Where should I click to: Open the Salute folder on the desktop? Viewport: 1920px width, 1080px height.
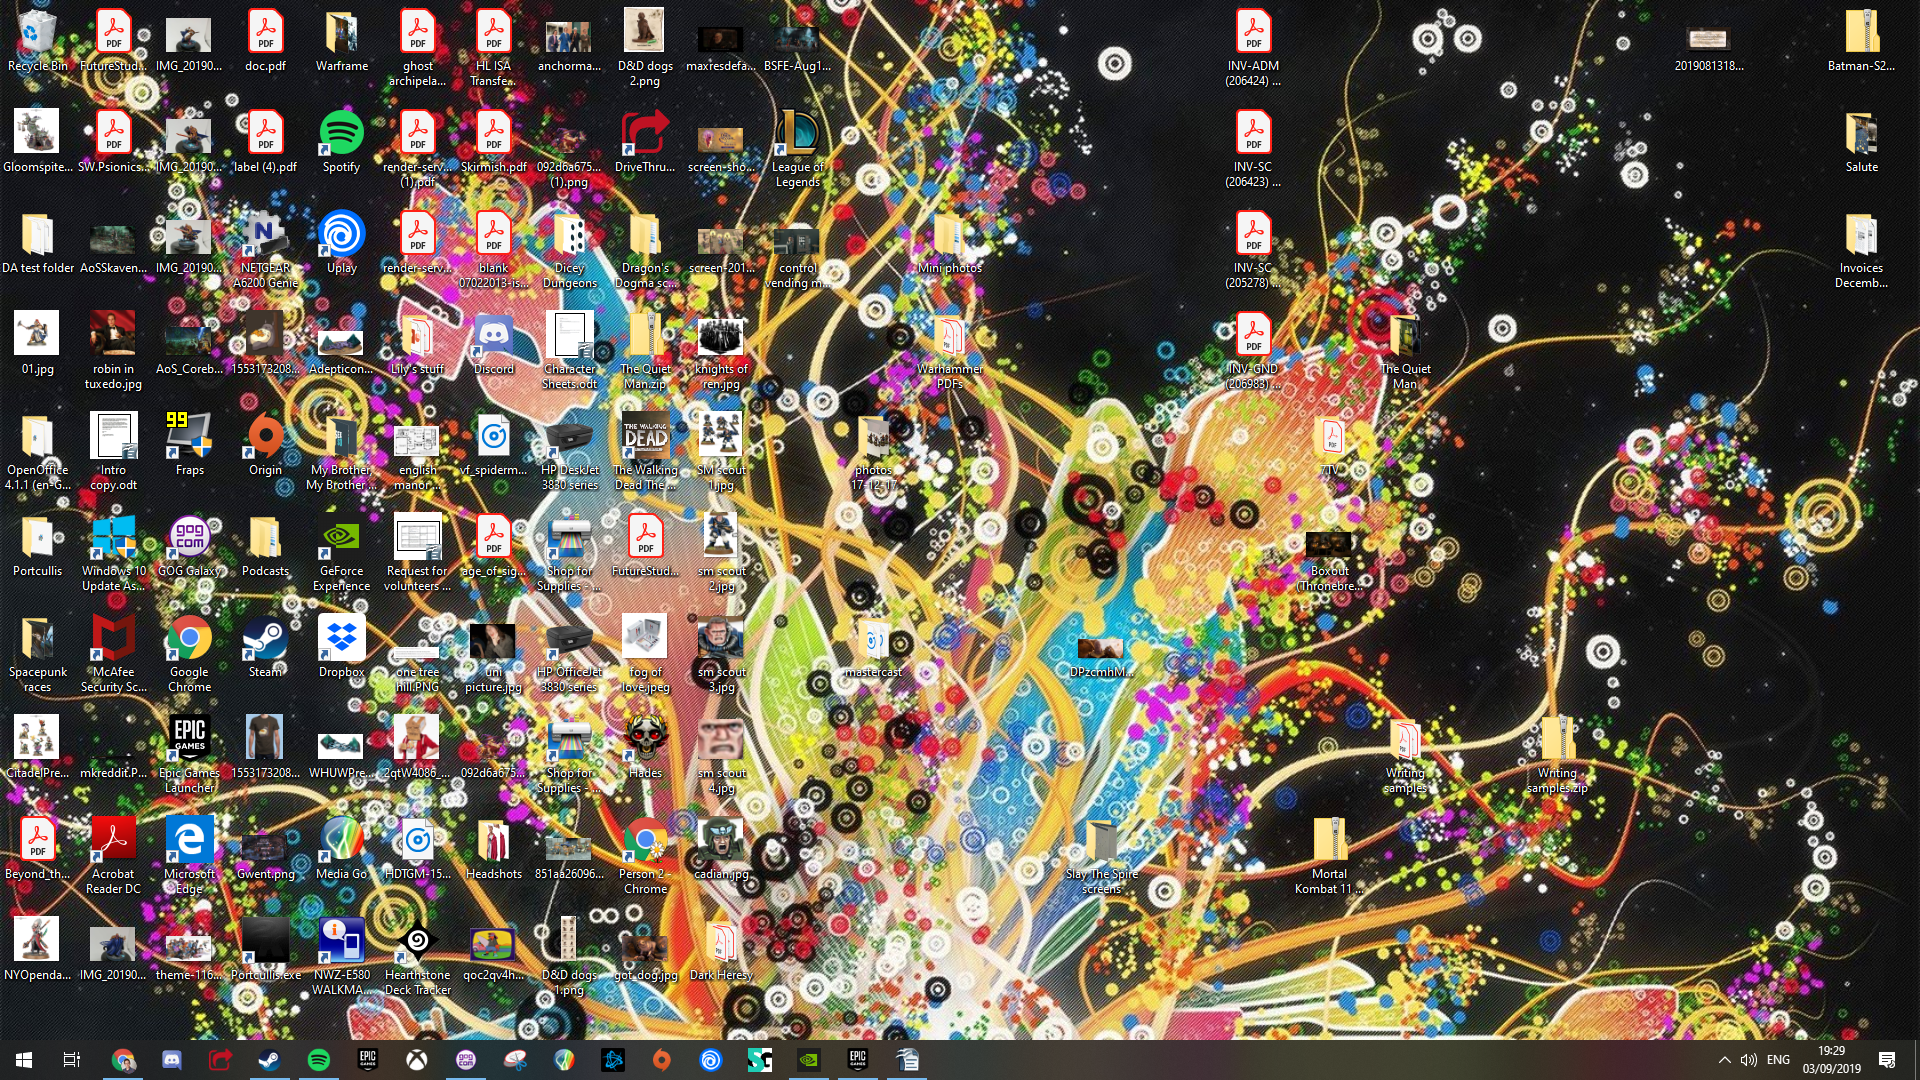(1861, 142)
